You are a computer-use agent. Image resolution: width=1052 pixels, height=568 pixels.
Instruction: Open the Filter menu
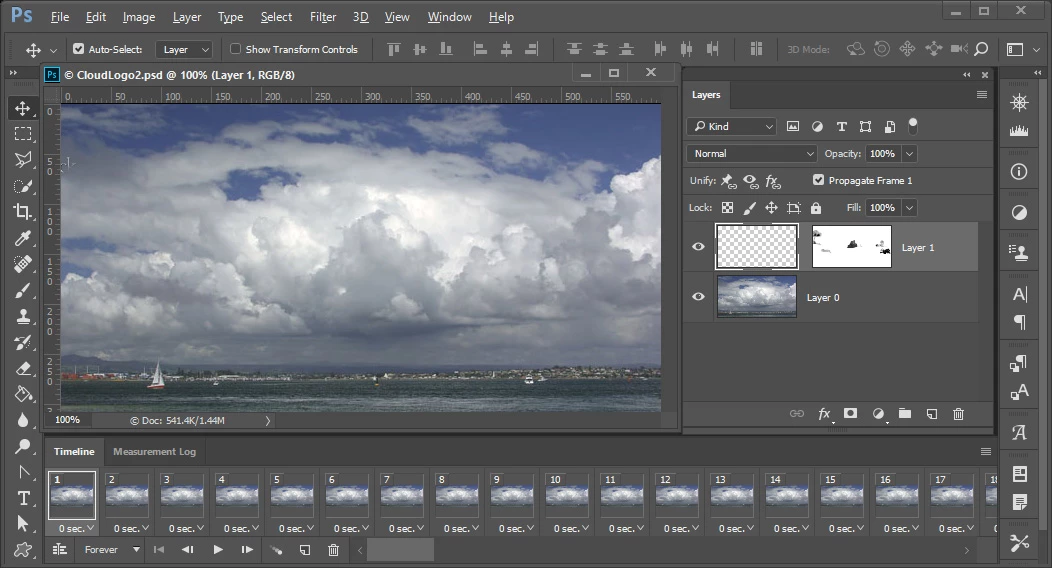[x=323, y=17]
